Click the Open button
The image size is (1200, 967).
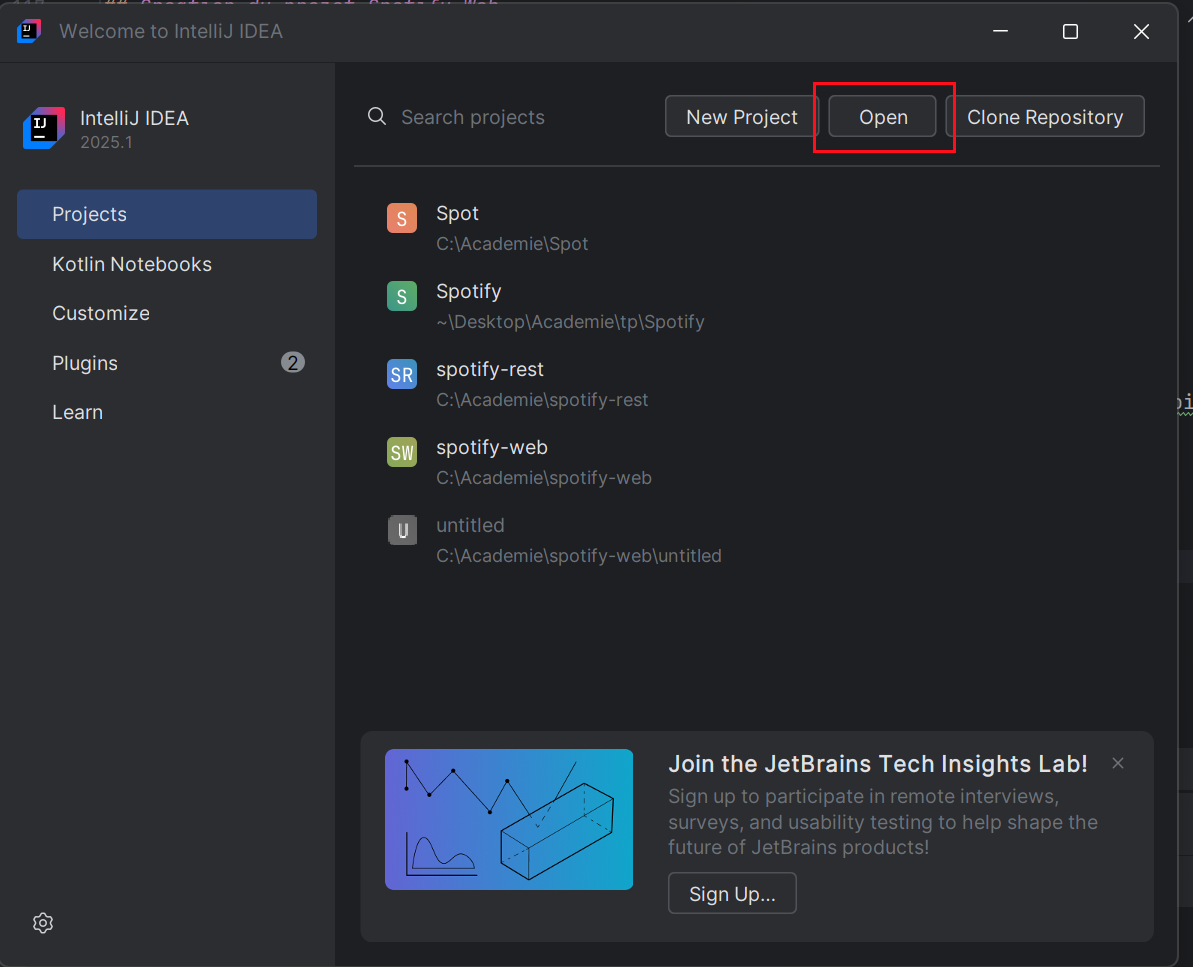pyautogui.click(x=883, y=117)
